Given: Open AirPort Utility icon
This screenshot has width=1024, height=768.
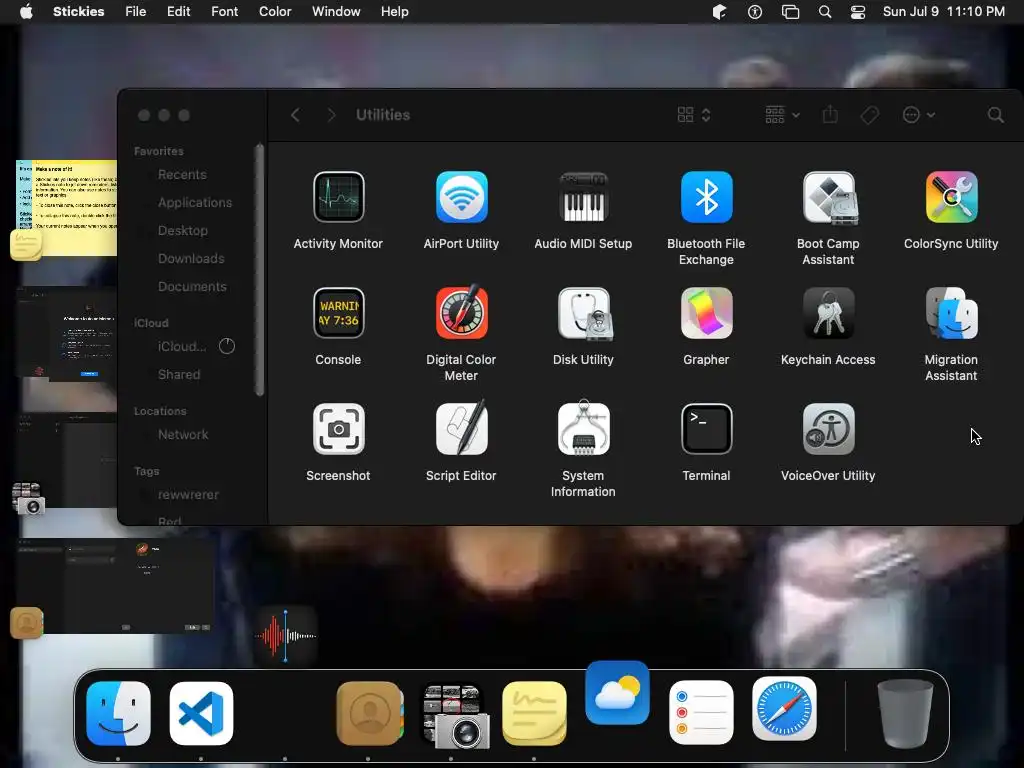Looking at the screenshot, I should (461, 197).
